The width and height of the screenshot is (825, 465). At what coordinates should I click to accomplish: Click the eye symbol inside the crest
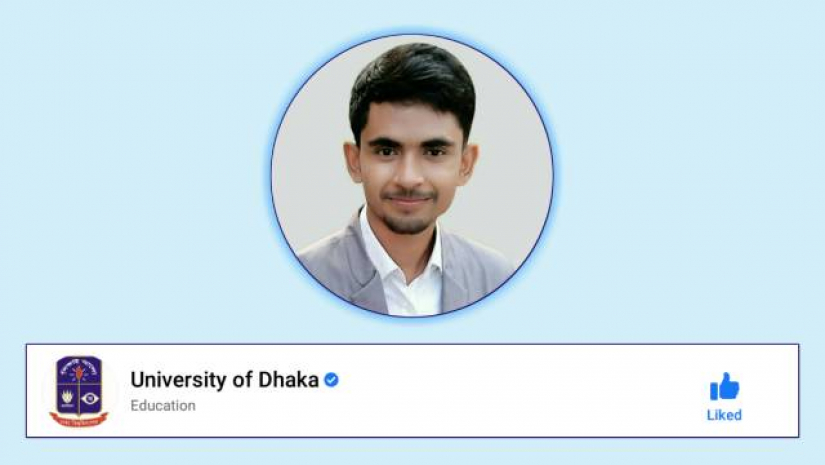[90, 398]
